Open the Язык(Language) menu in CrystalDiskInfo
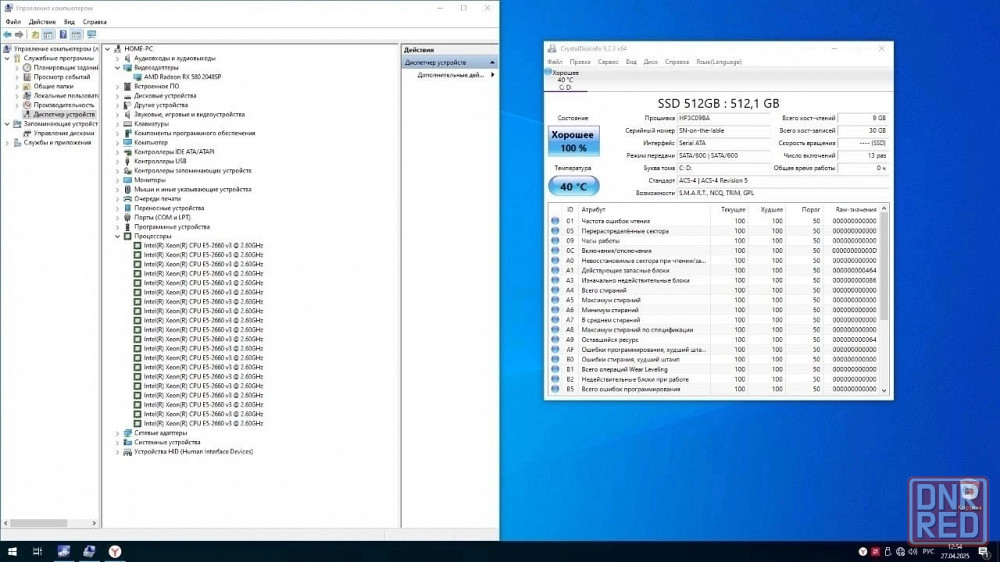The height and width of the screenshot is (562, 1000). tap(719, 62)
